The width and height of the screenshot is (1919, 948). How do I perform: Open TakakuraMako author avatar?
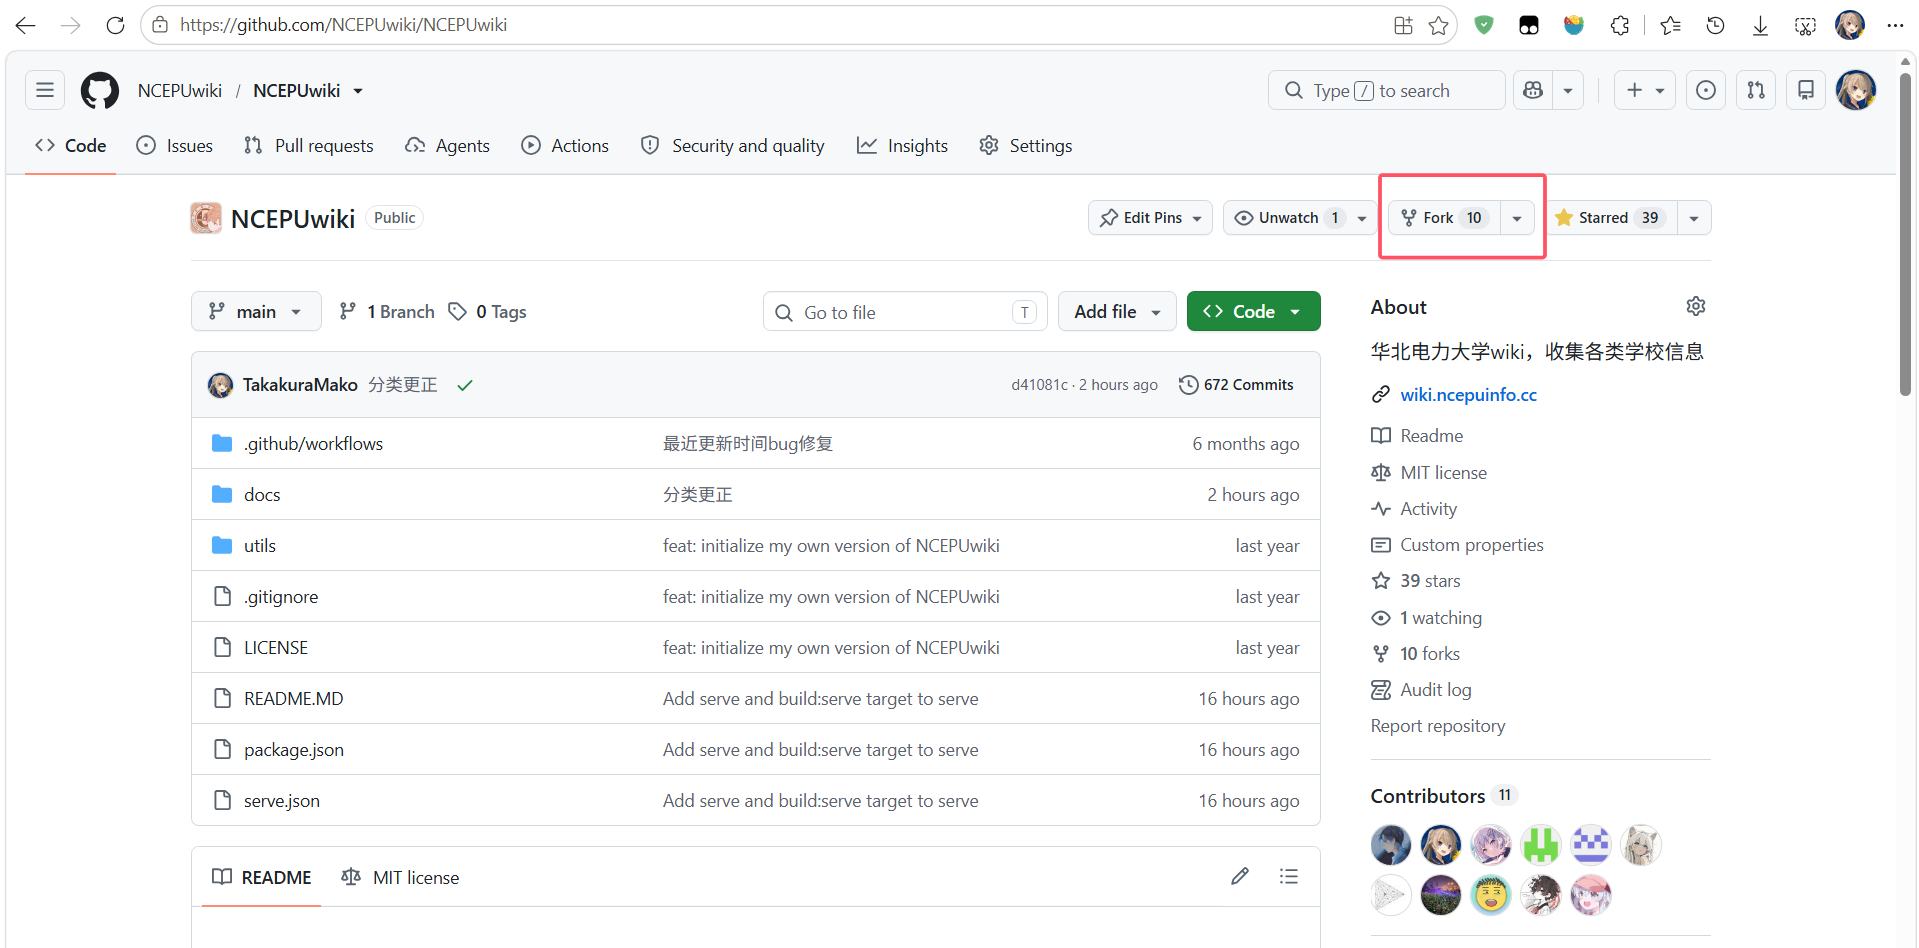tap(221, 385)
